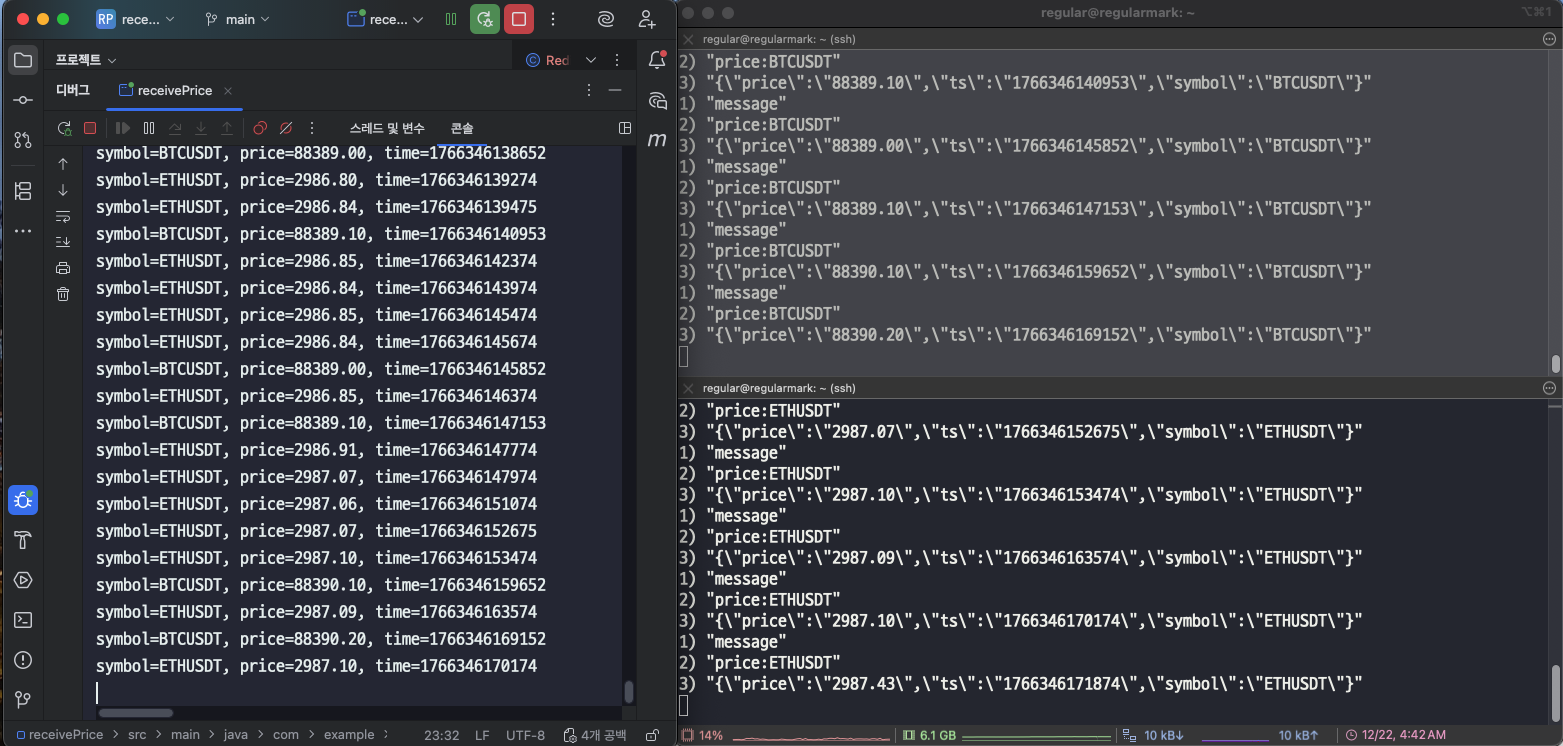Viewport: 1563px width, 746px height.
Task: View breakpoints double-circle icon
Action: tap(260, 128)
